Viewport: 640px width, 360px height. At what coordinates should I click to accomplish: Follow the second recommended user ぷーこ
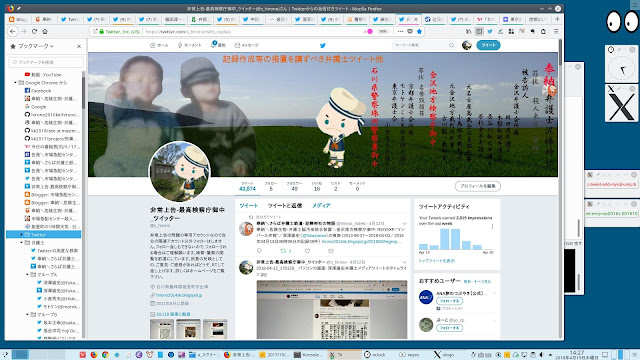click(x=449, y=328)
